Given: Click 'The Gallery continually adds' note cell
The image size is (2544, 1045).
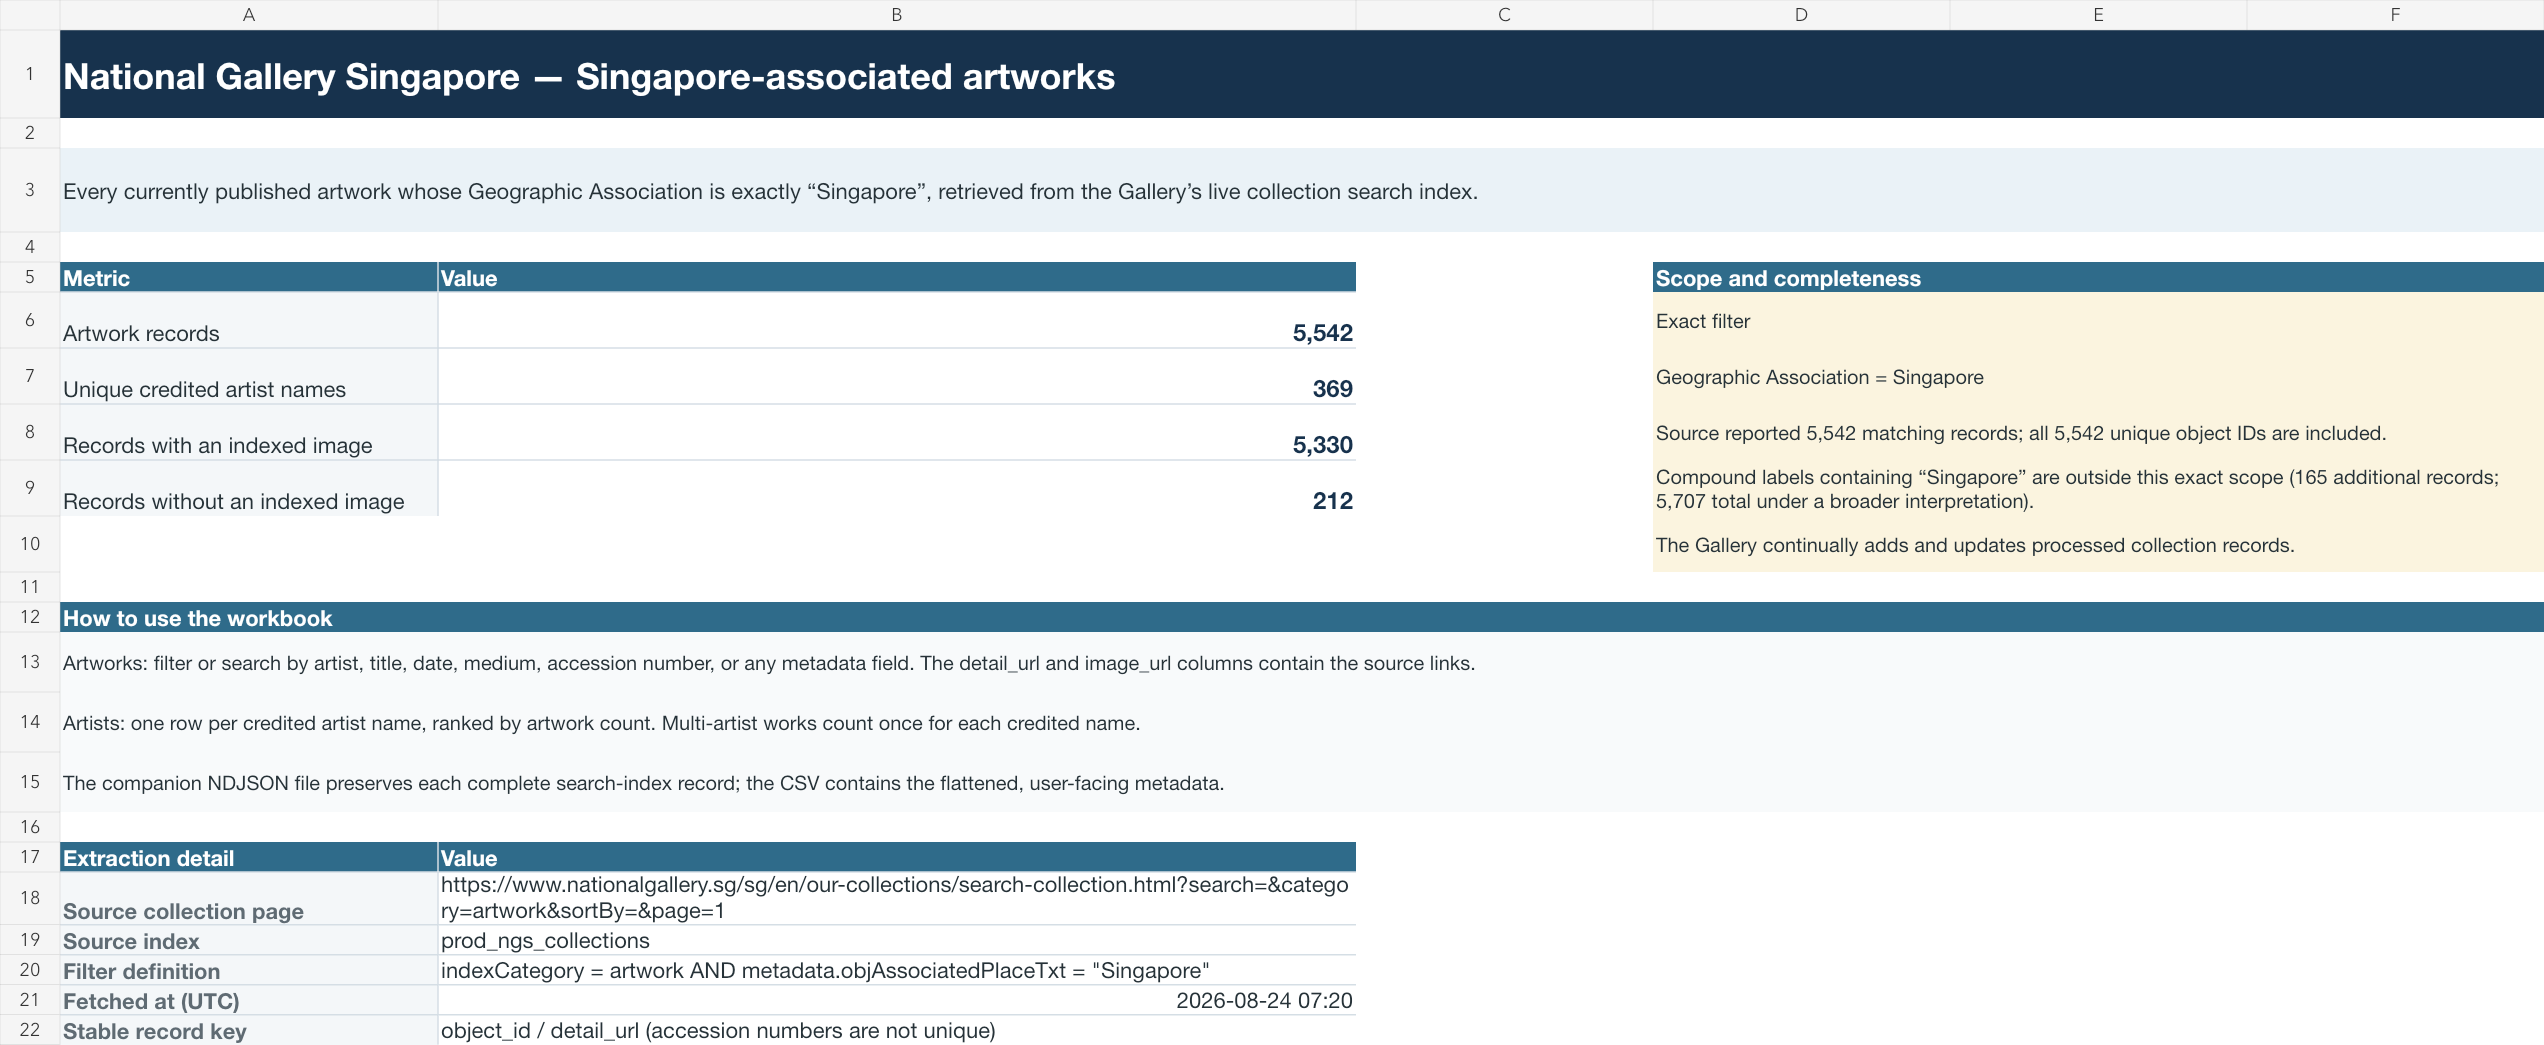Looking at the screenshot, I should [x=2098, y=544].
